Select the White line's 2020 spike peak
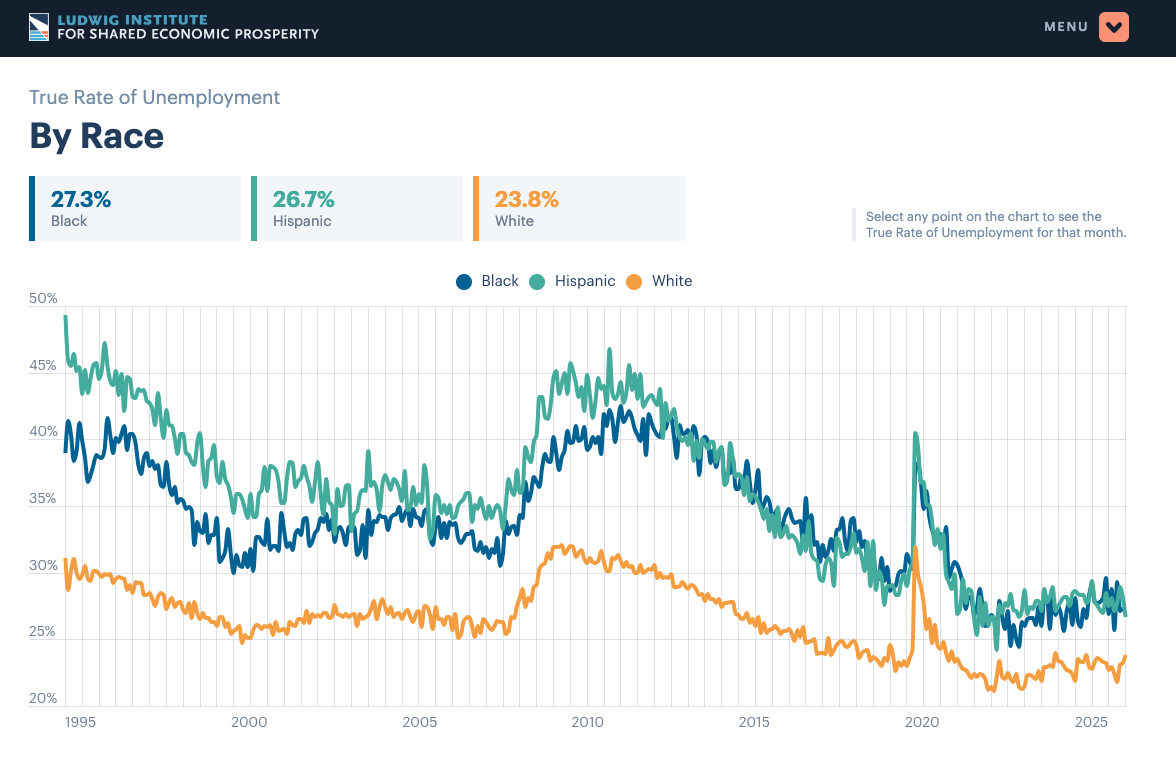The height and width of the screenshot is (760, 1176). tap(916, 548)
